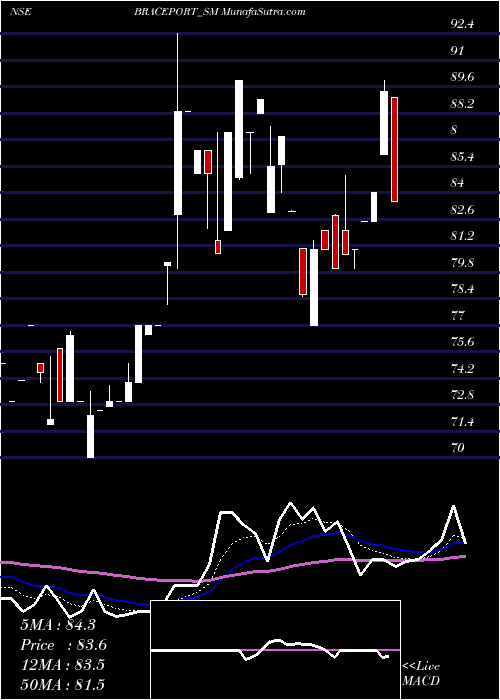
Task: Click the BRACEPORT_SM MunafaSutra.com chart title
Action: tap(220, 12)
